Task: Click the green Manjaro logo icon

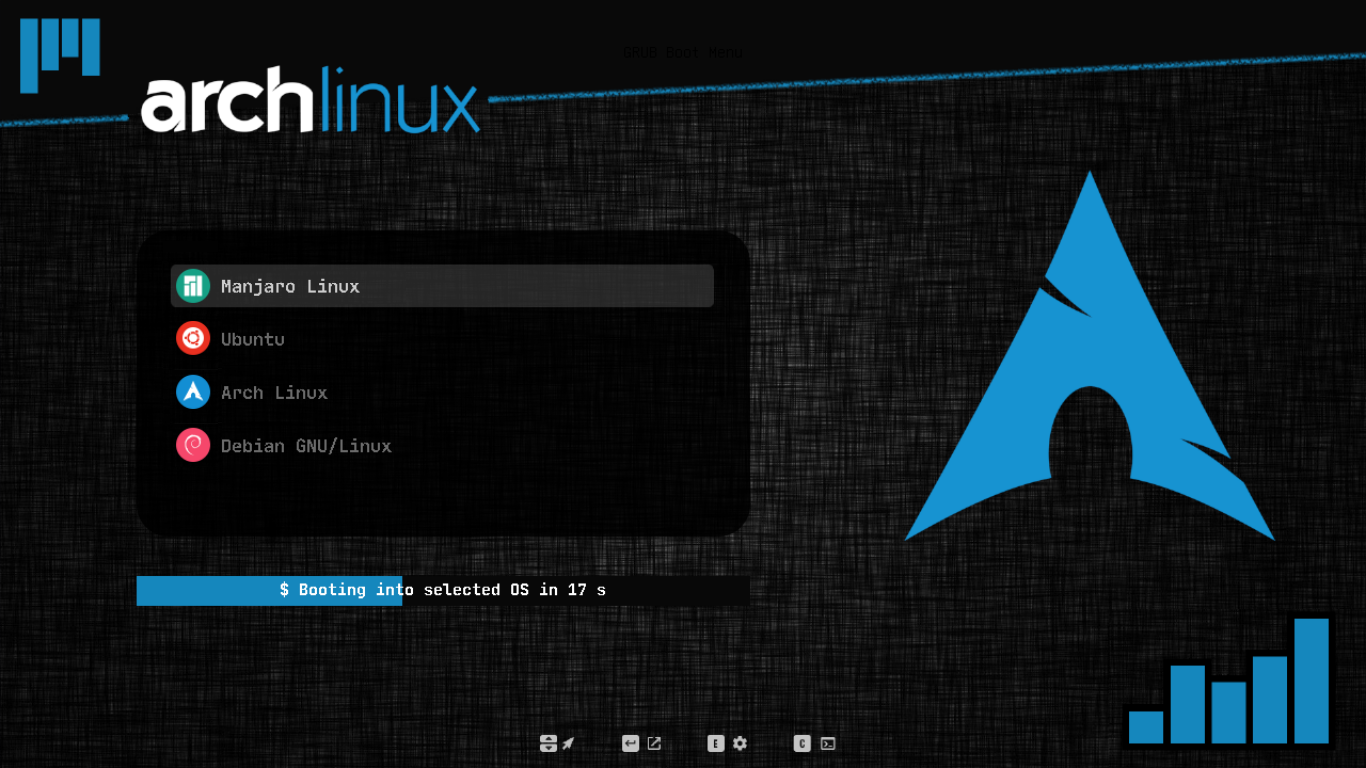Action: click(x=193, y=286)
